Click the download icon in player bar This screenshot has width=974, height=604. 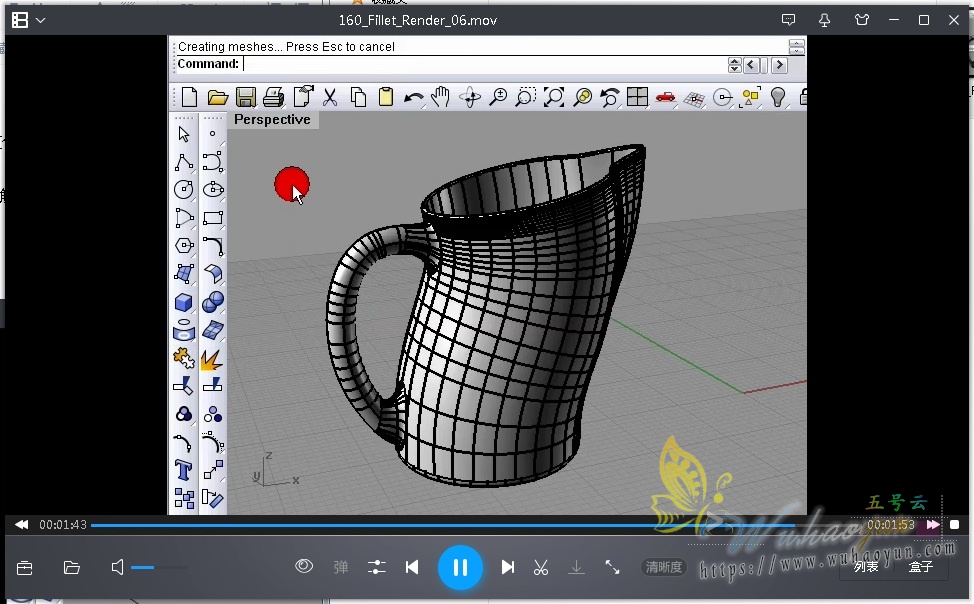[x=576, y=567]
